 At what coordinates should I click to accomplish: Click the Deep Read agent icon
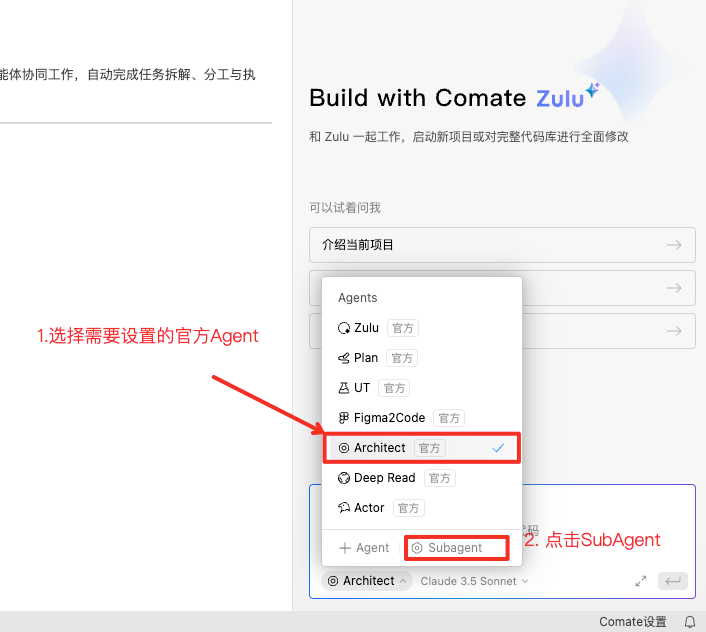pyautogui.click(x=344, y=478)
